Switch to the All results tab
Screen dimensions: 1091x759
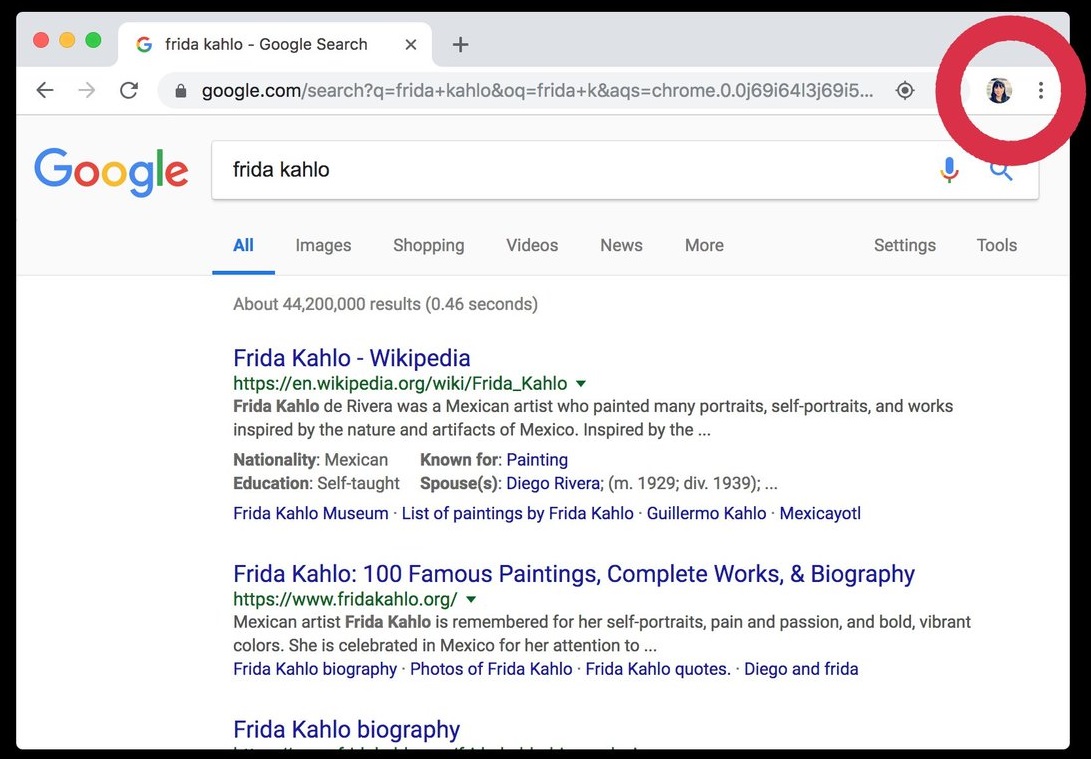[x=244, y=245]
